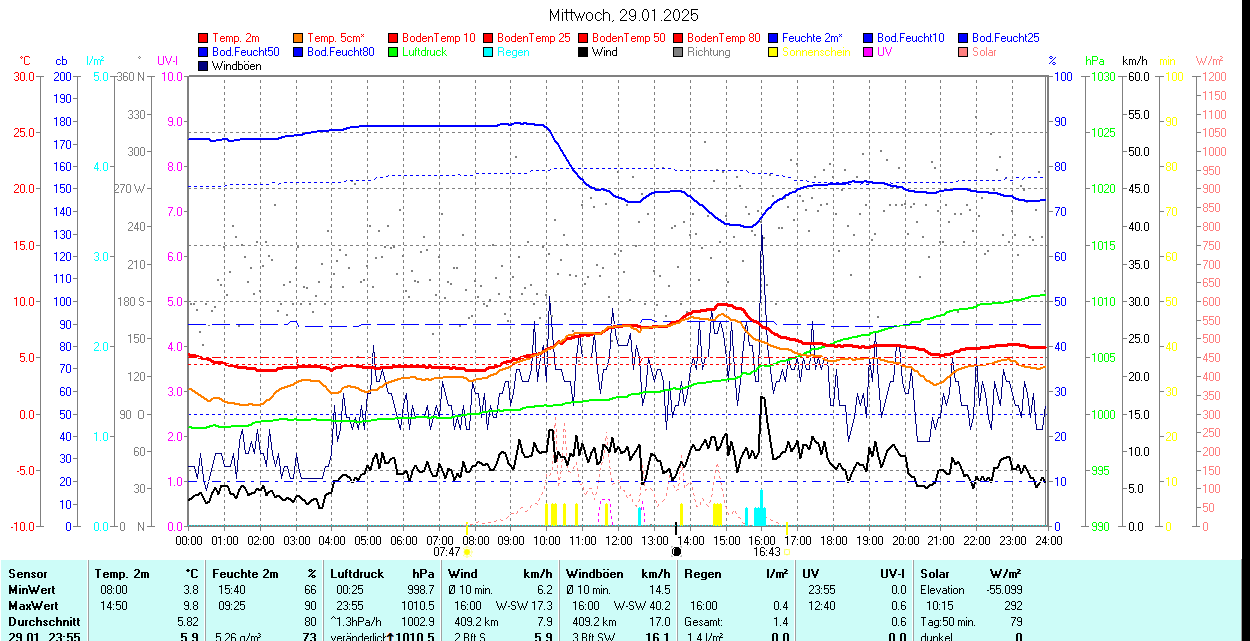Viewport: 1250px width, 641px height.
Task: Click the sunset icon beside 16:43
Action: point(786,552)
